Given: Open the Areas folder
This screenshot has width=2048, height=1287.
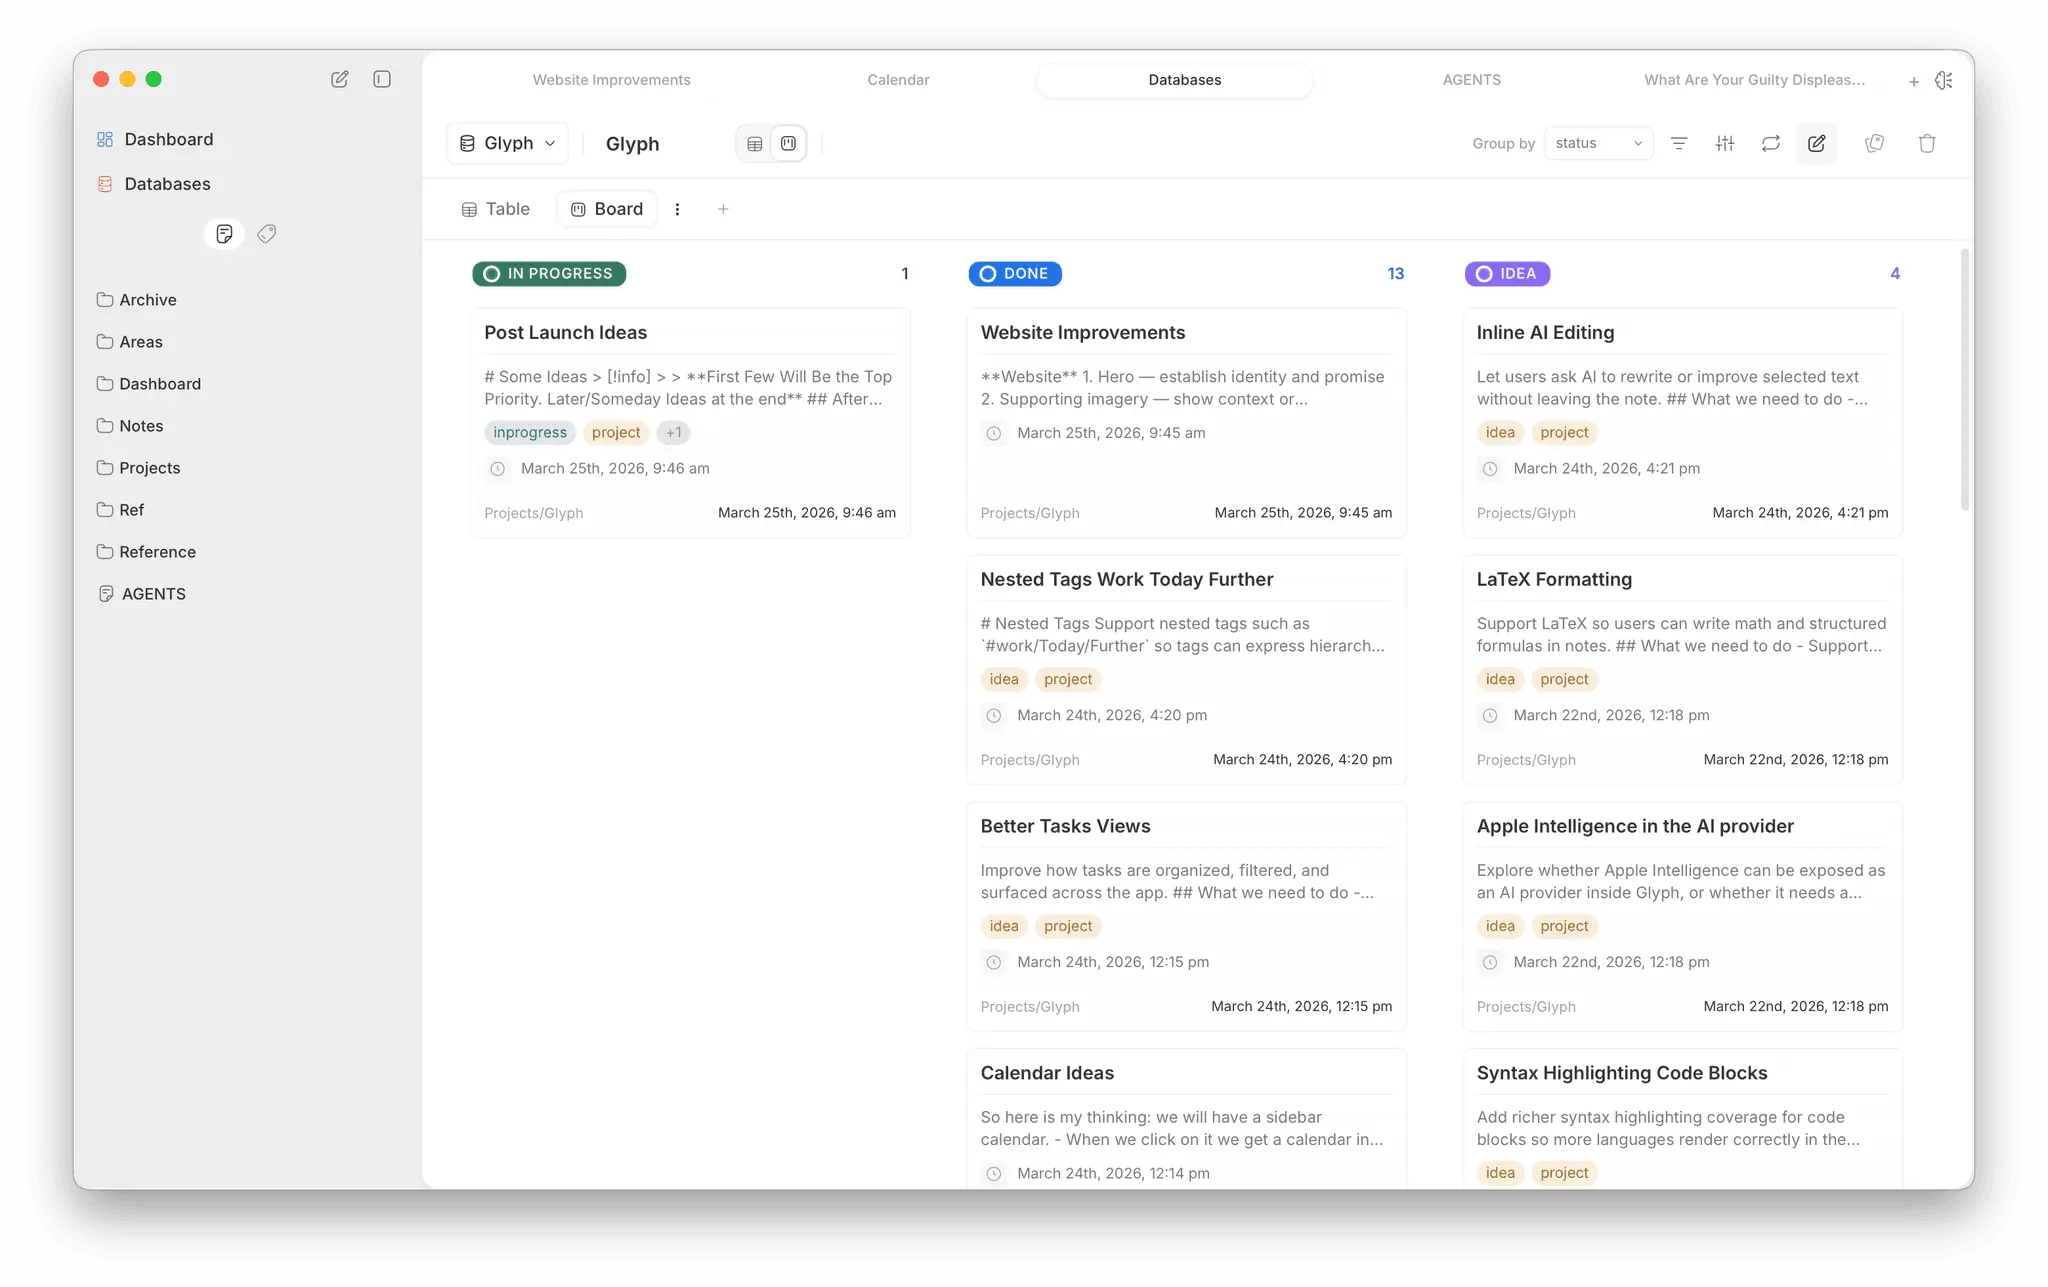Looking at the screenshot, I should tap(130, 342).
